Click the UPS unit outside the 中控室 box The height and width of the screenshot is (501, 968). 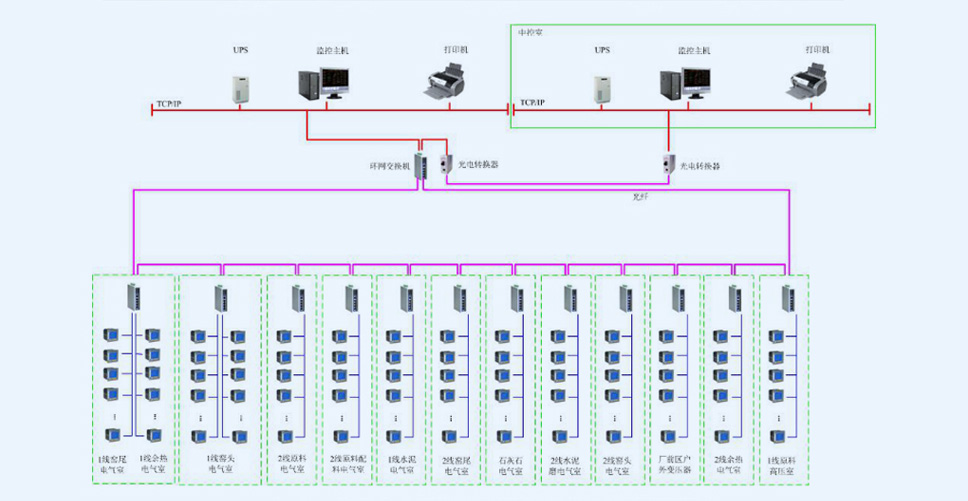pos(240,89)
